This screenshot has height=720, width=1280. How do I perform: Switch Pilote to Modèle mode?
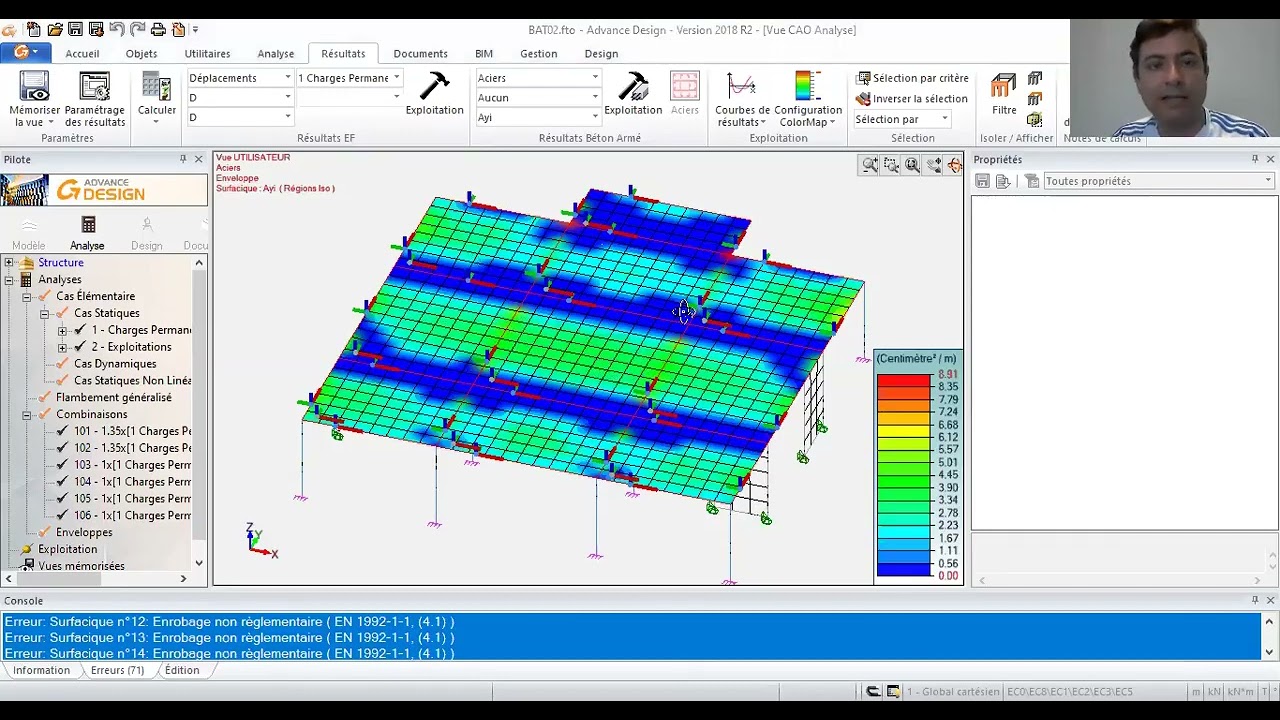28,233
